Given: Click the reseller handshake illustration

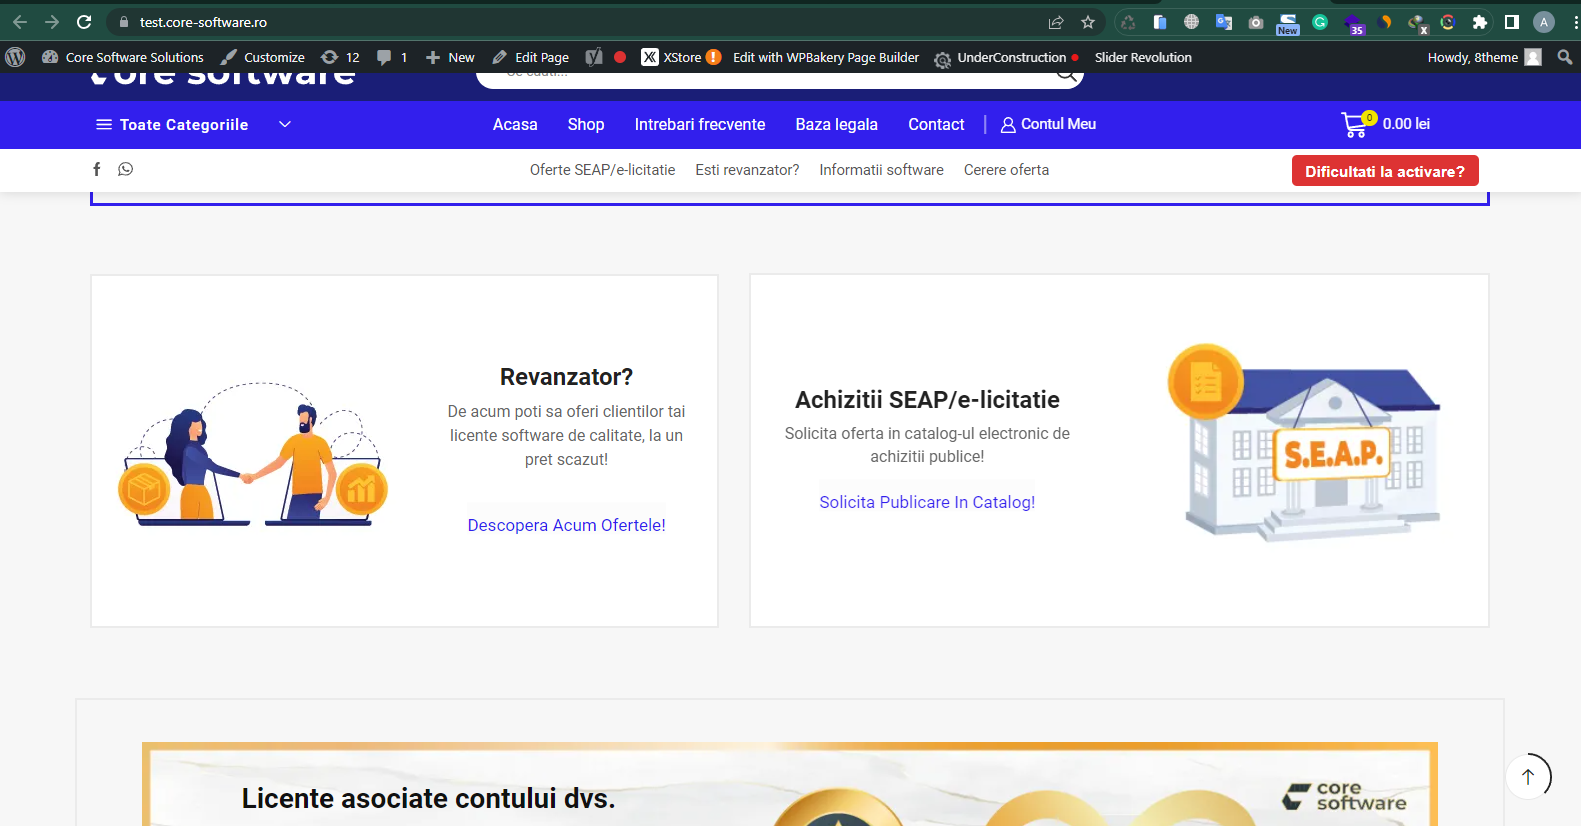Looking at the screenshot, I should 253,453.
